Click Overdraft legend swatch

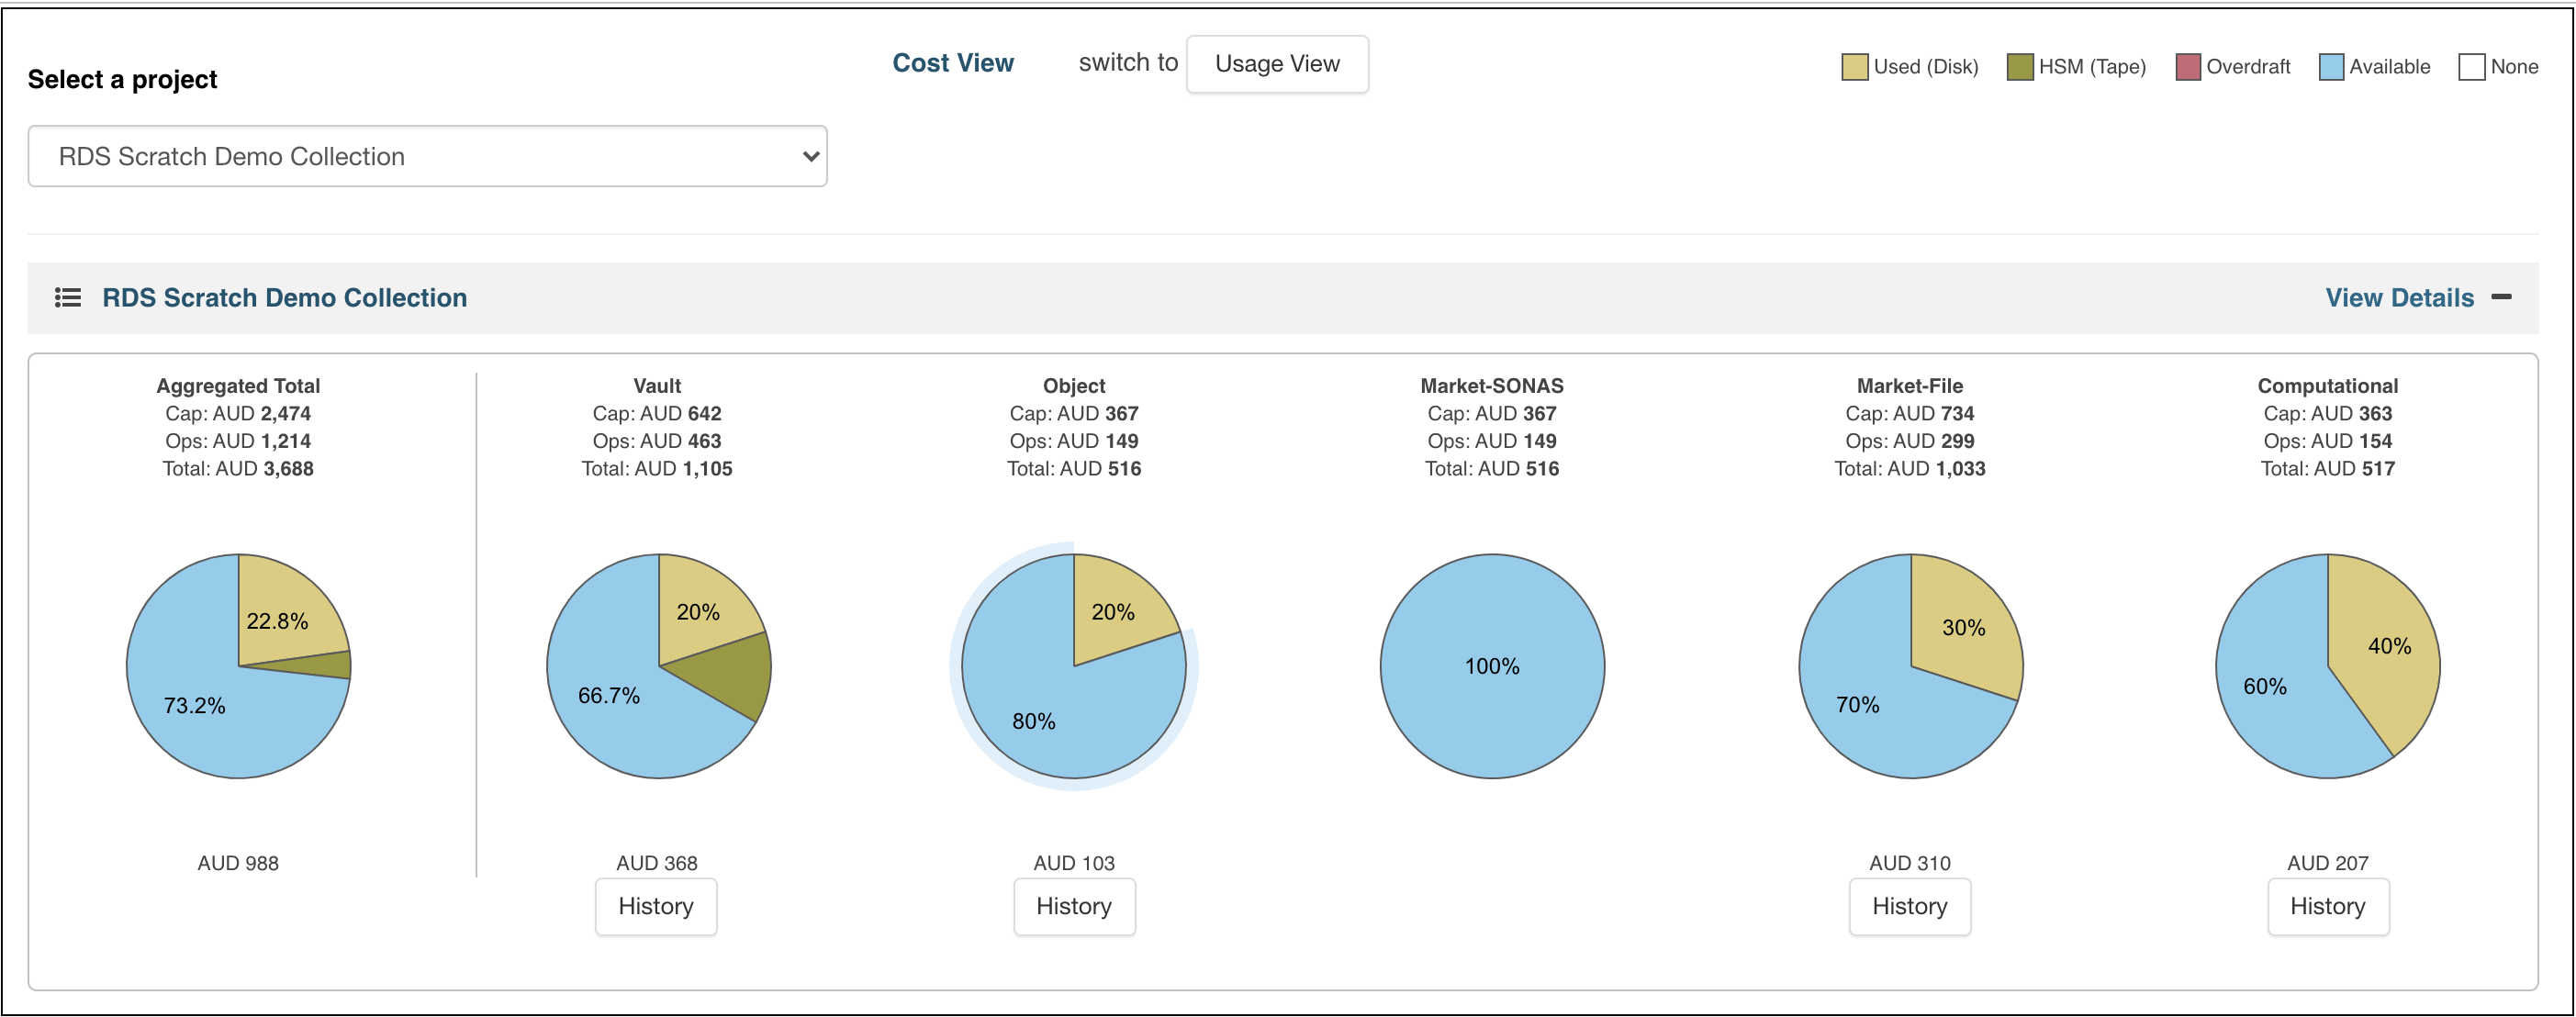[x=2188, y=67]
